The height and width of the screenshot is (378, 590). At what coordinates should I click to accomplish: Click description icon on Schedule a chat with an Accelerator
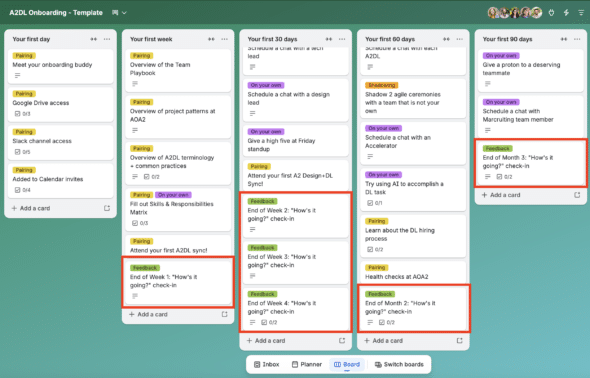click(x=370, y=156)
